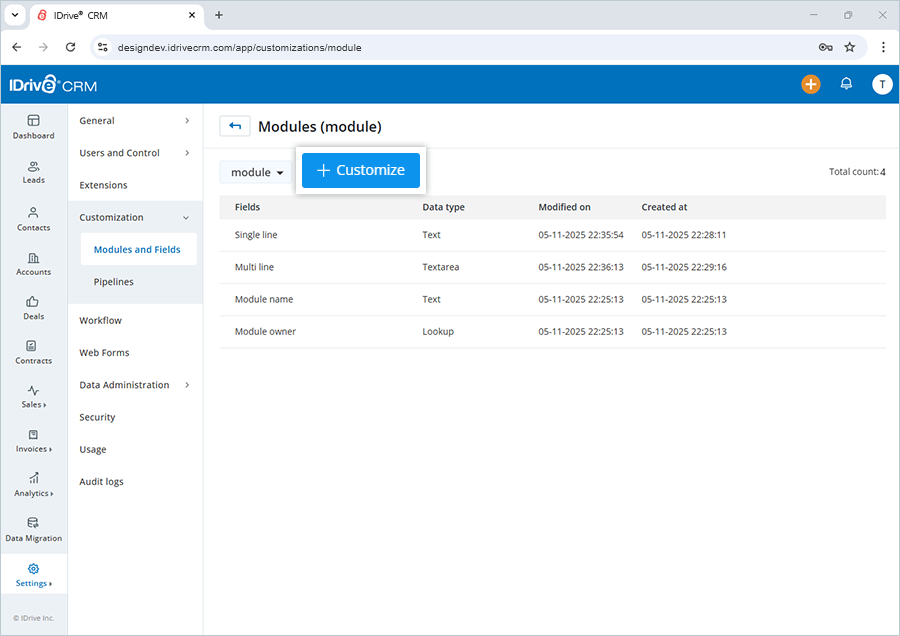Select the Accounts sidebar icon
900x636 pixels.
(x=33, y=263)
